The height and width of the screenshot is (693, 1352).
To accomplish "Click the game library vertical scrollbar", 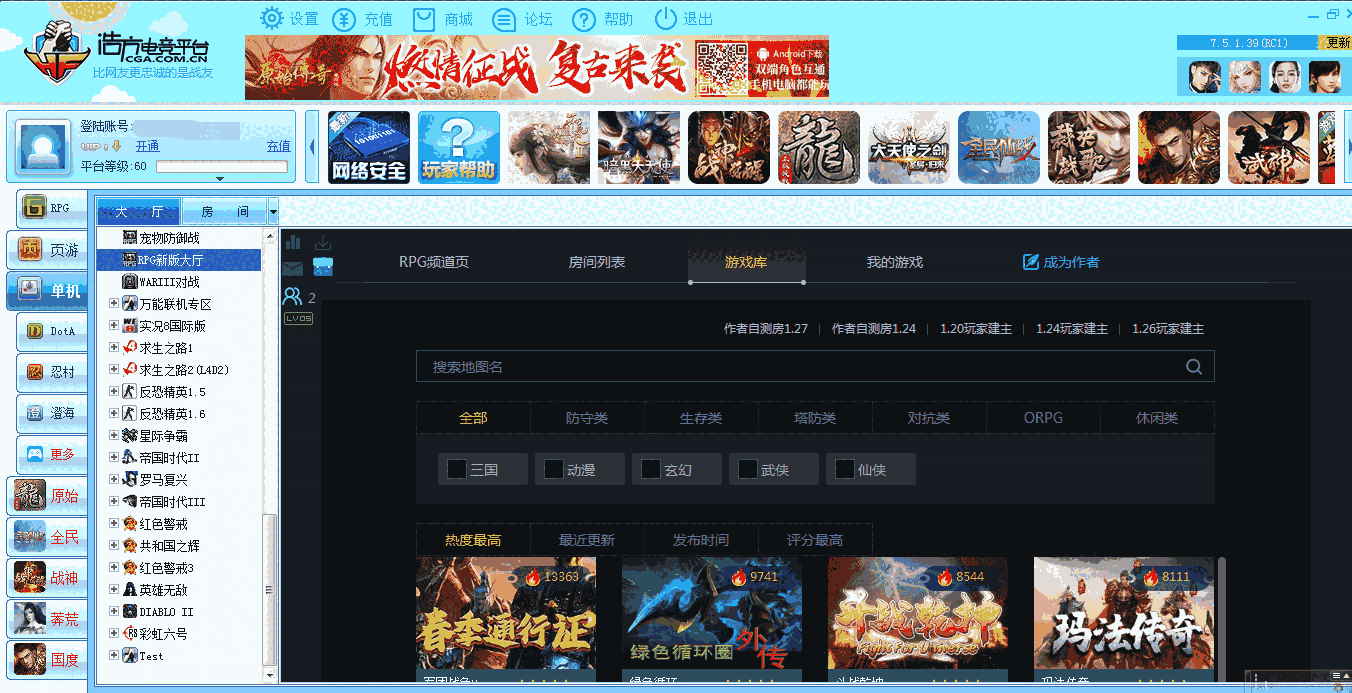I will click(x=1221, y=620).
